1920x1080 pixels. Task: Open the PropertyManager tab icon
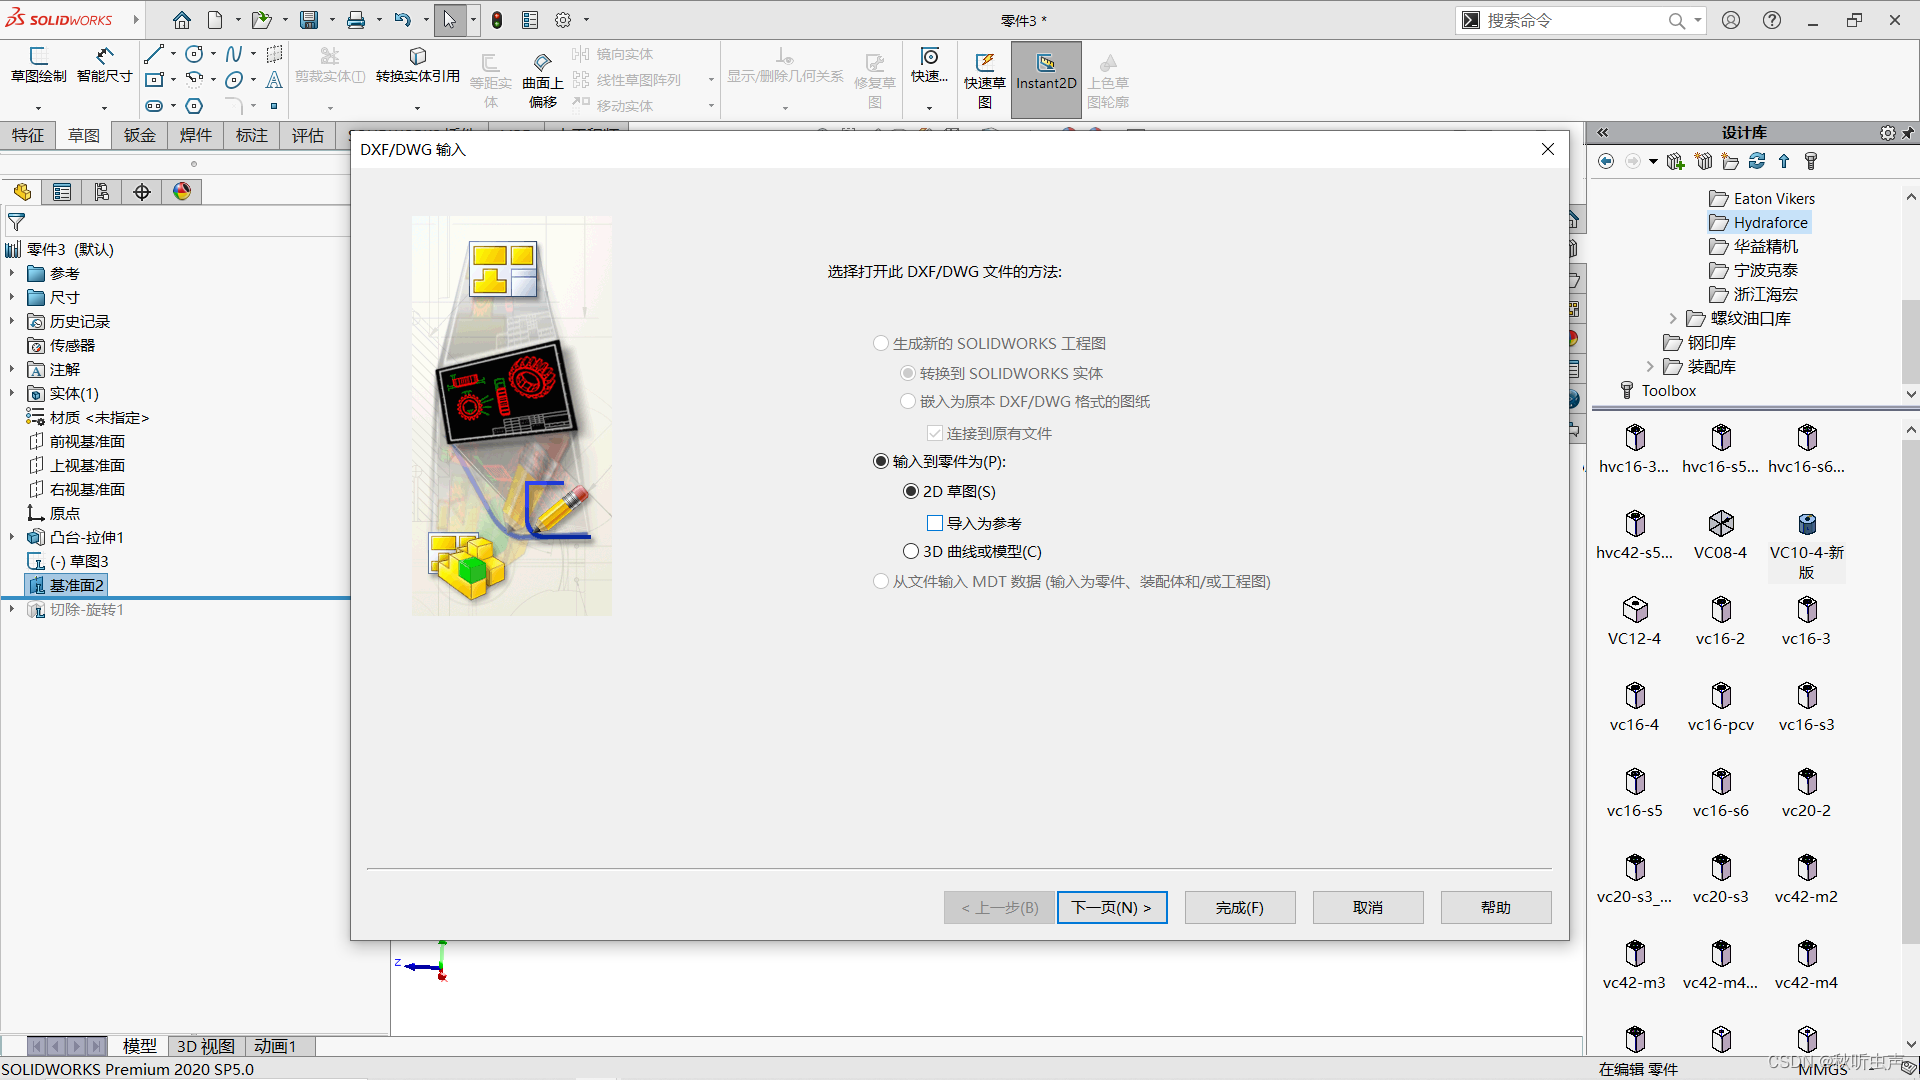point(62,192)
